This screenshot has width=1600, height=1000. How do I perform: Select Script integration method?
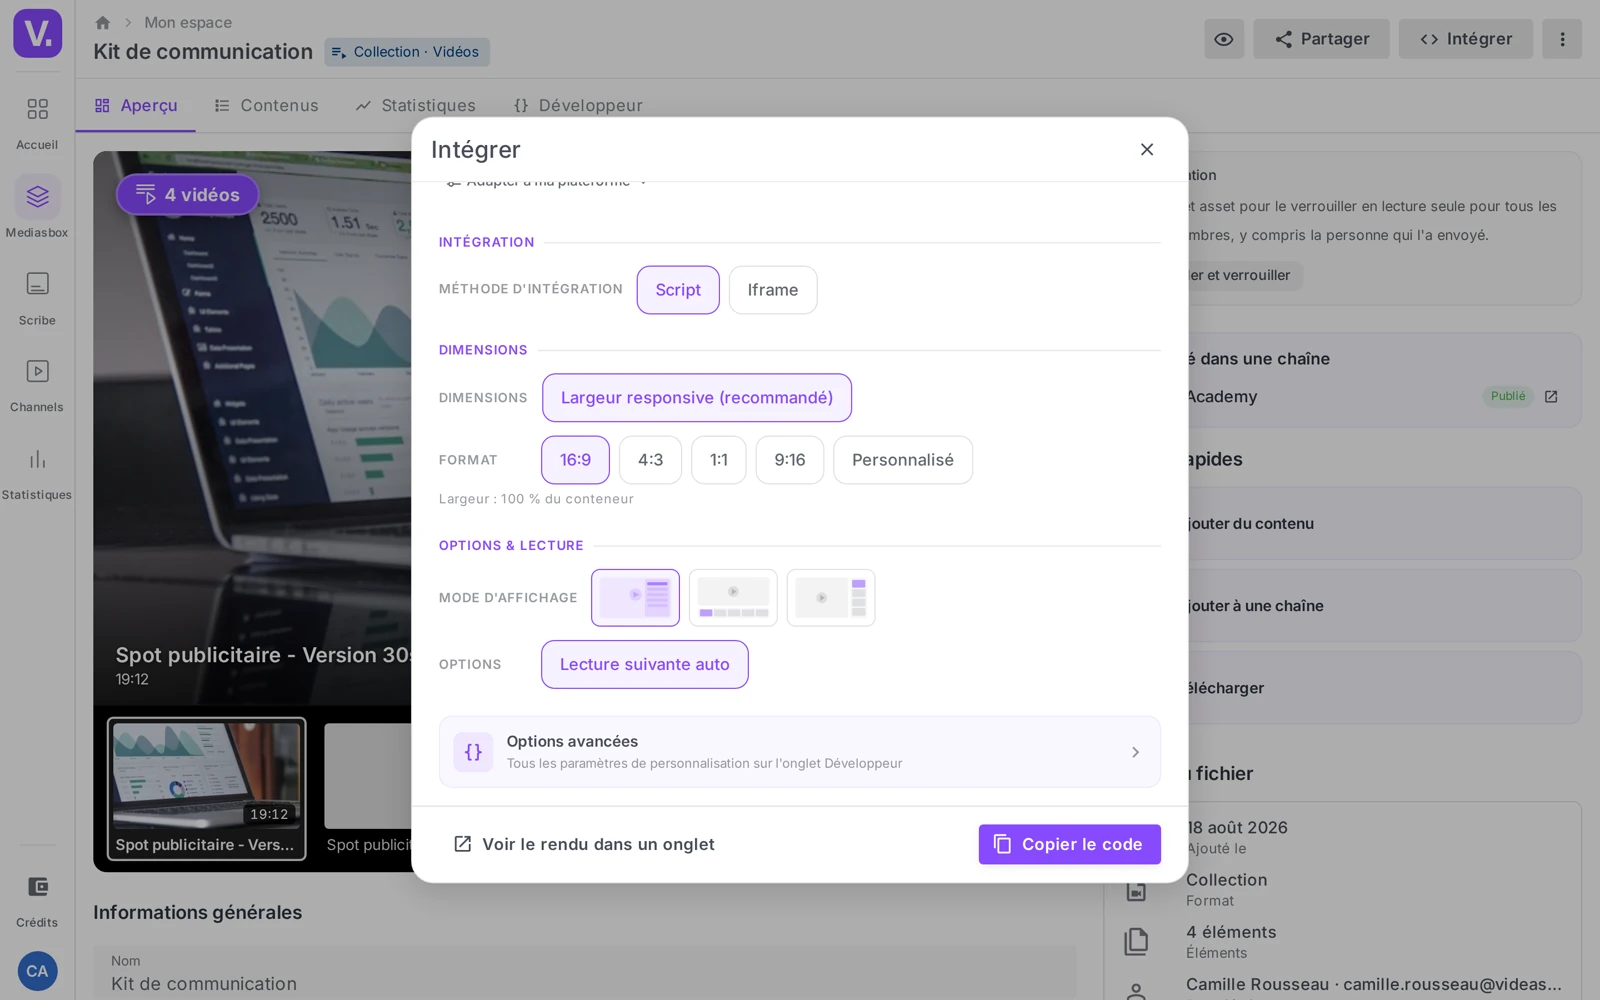click(x=678, y=290)
